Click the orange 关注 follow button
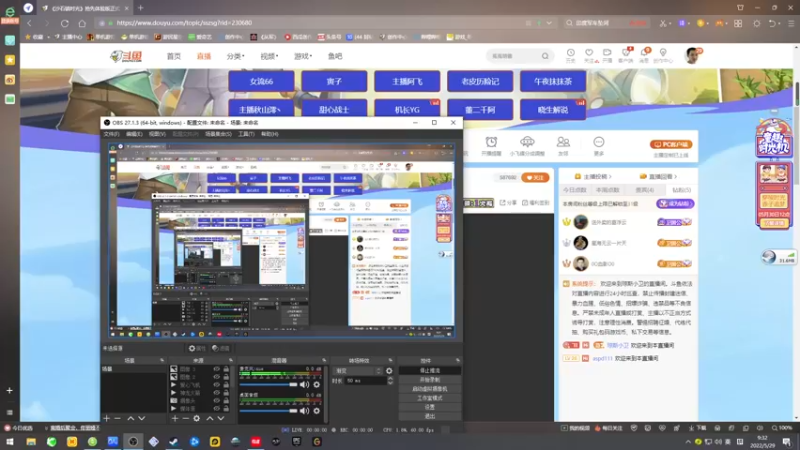This screenshot has height=450, width=800. (535, 178)
